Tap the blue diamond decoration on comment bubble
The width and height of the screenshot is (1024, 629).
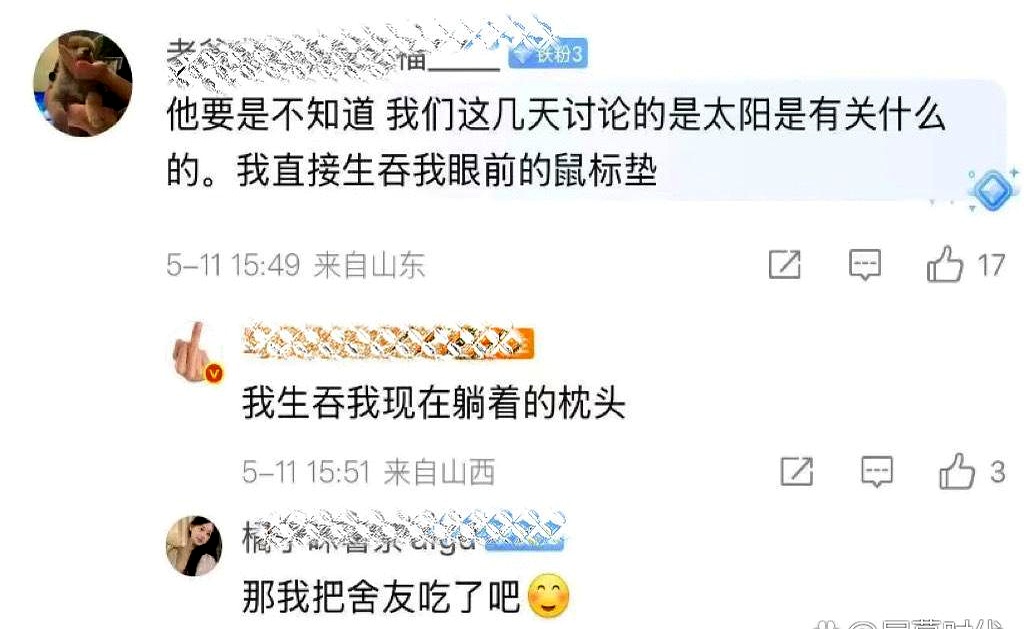click(x=993, y=189)
